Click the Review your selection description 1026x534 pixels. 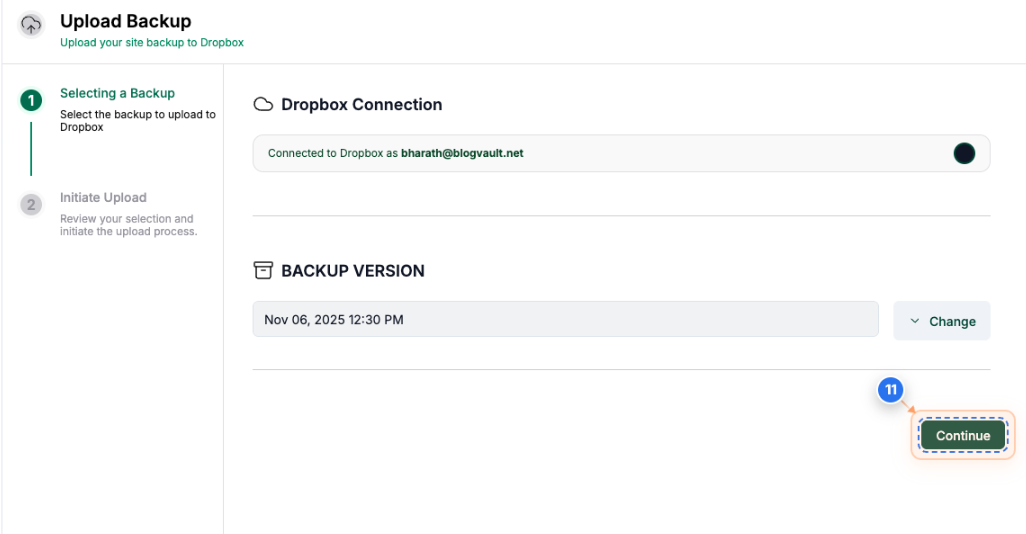pos(129,225)
